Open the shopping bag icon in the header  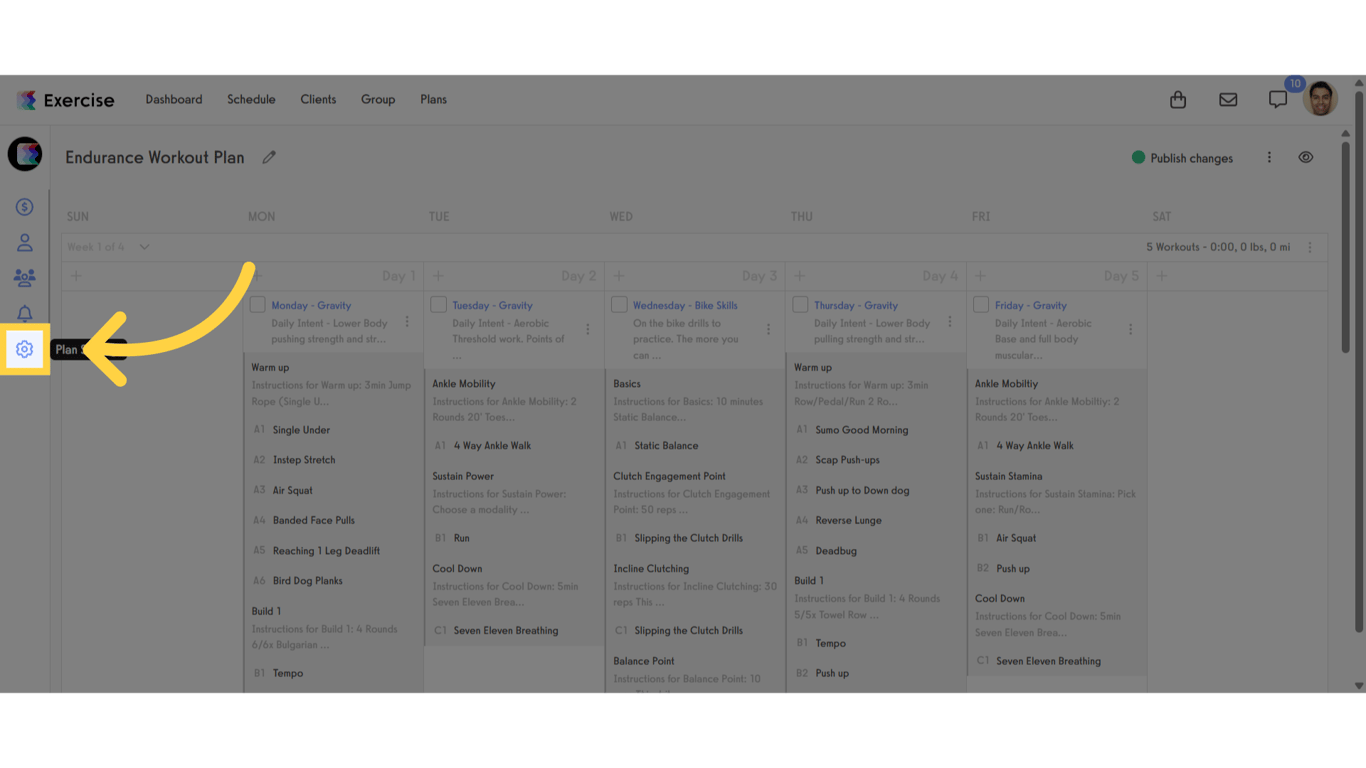[1177, 99]
